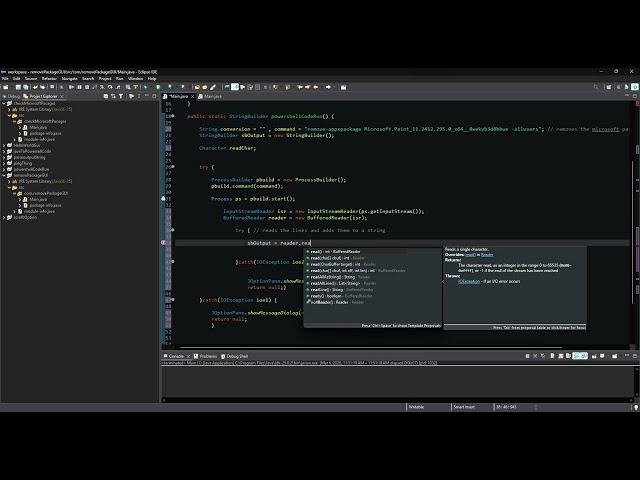The image size is (640, 480).
Task: Click the console horizontal scrollbar
Action: [x=398, y=400]
